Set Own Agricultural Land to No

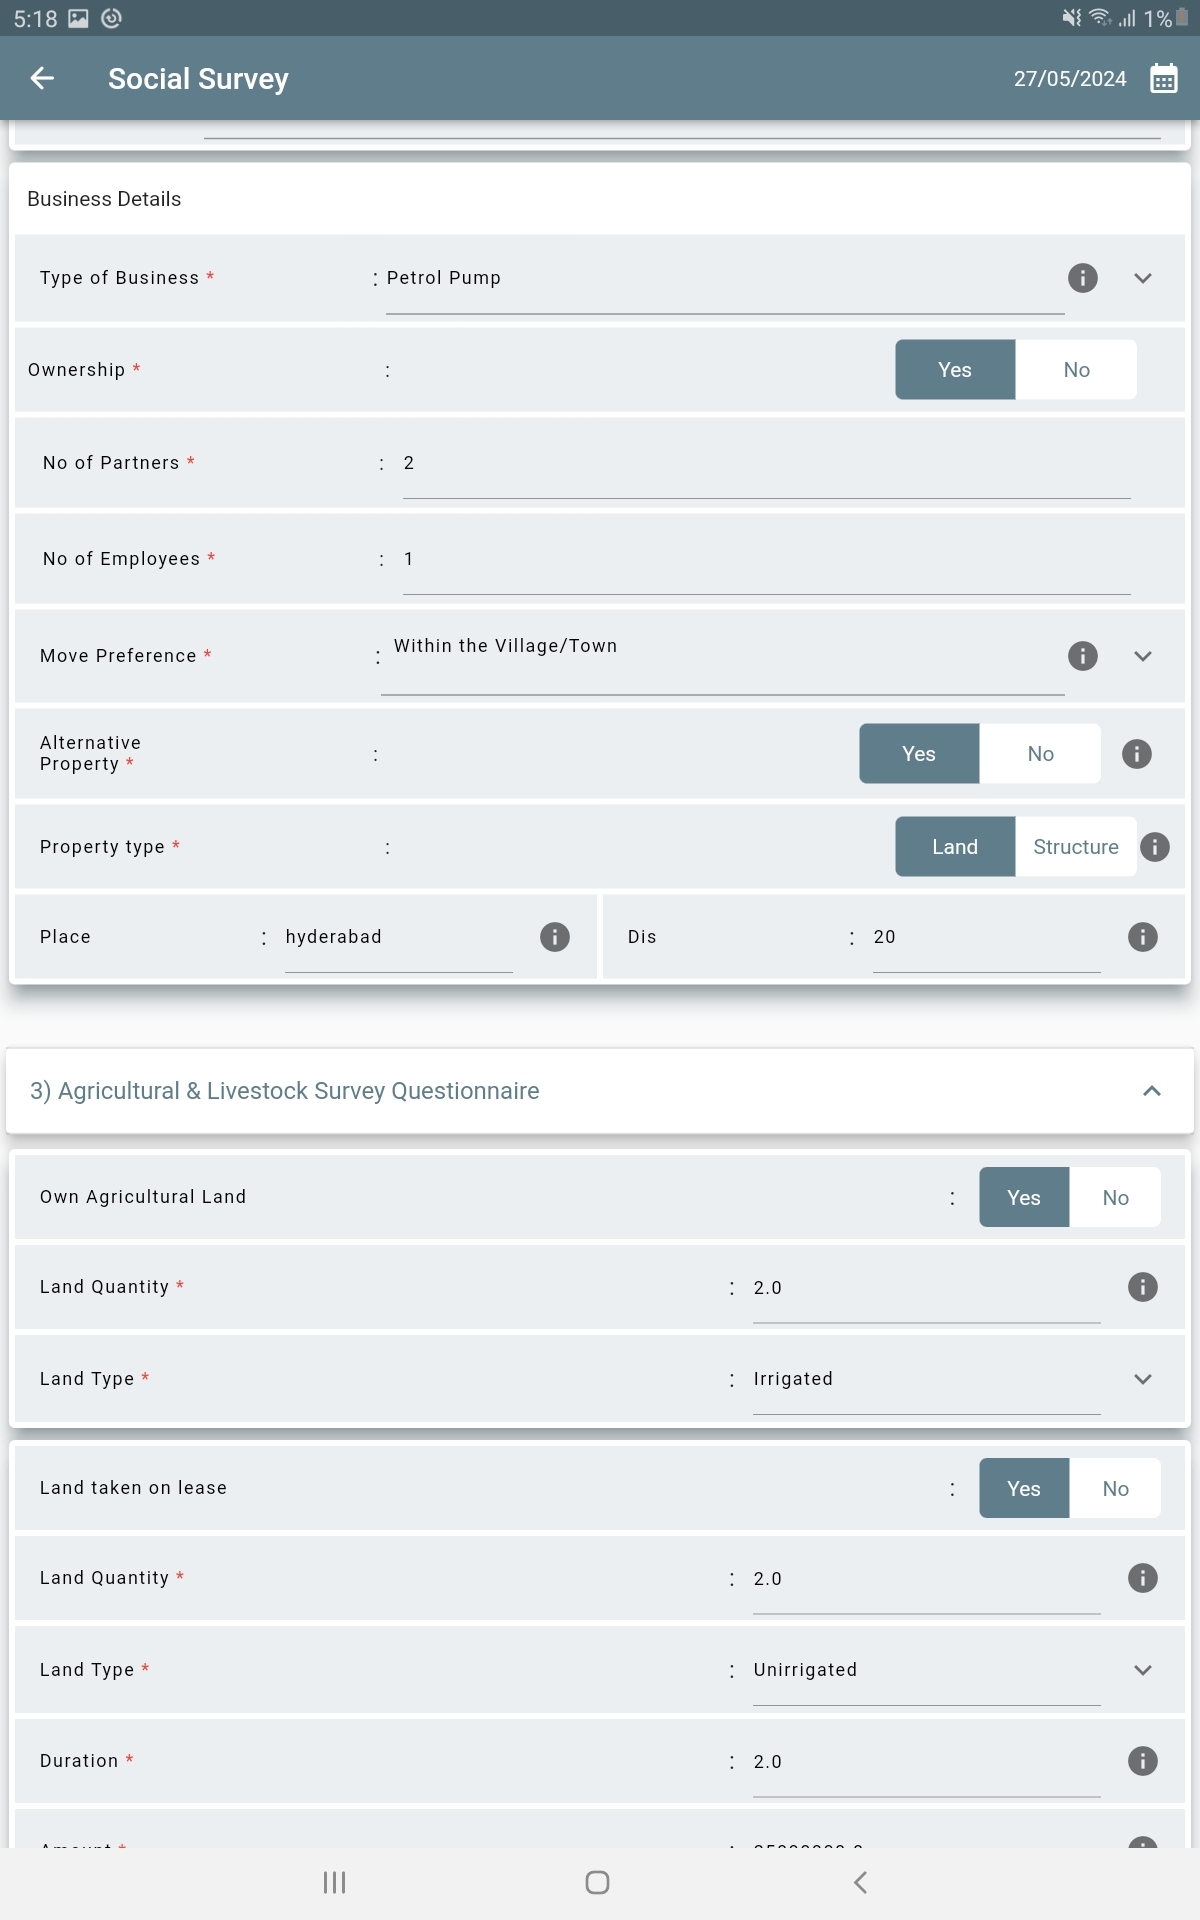tap(1115, 1198)
